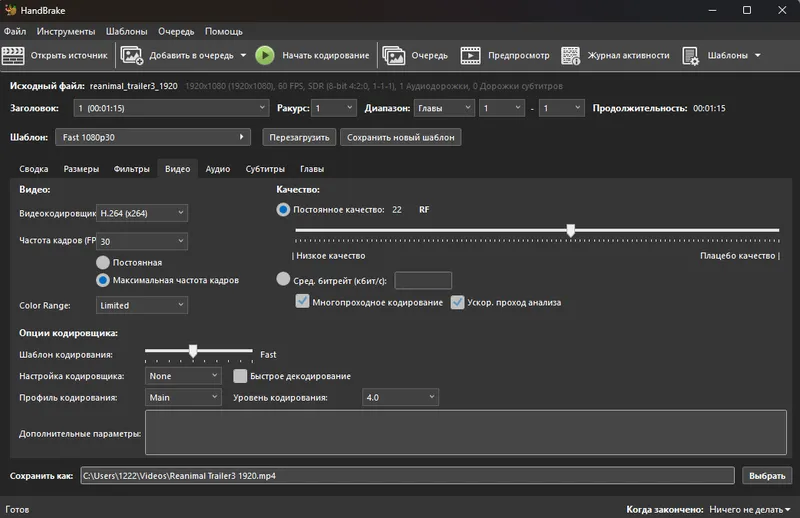Screen dimensions: 800x518
Task: Select the Постоянная frame rate radio
Action: coord(103,262)
